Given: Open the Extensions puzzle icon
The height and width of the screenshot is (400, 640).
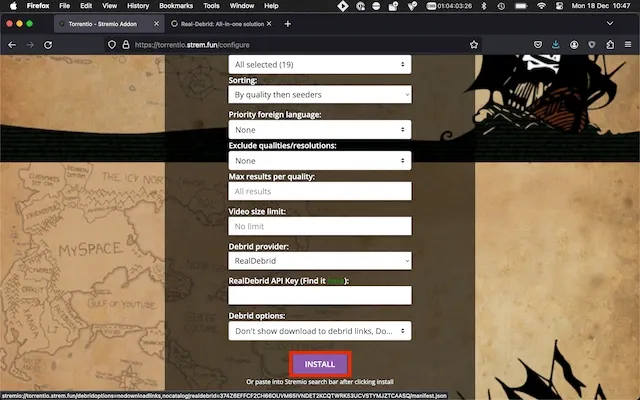Looking at the screenshot, I should [x=610, y=45].
